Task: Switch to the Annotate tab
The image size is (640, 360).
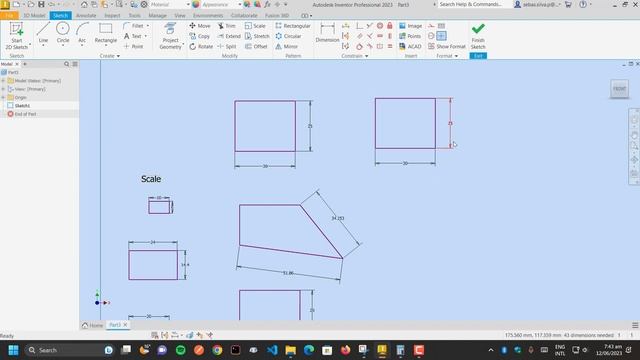Action: [x=86, y=16]
